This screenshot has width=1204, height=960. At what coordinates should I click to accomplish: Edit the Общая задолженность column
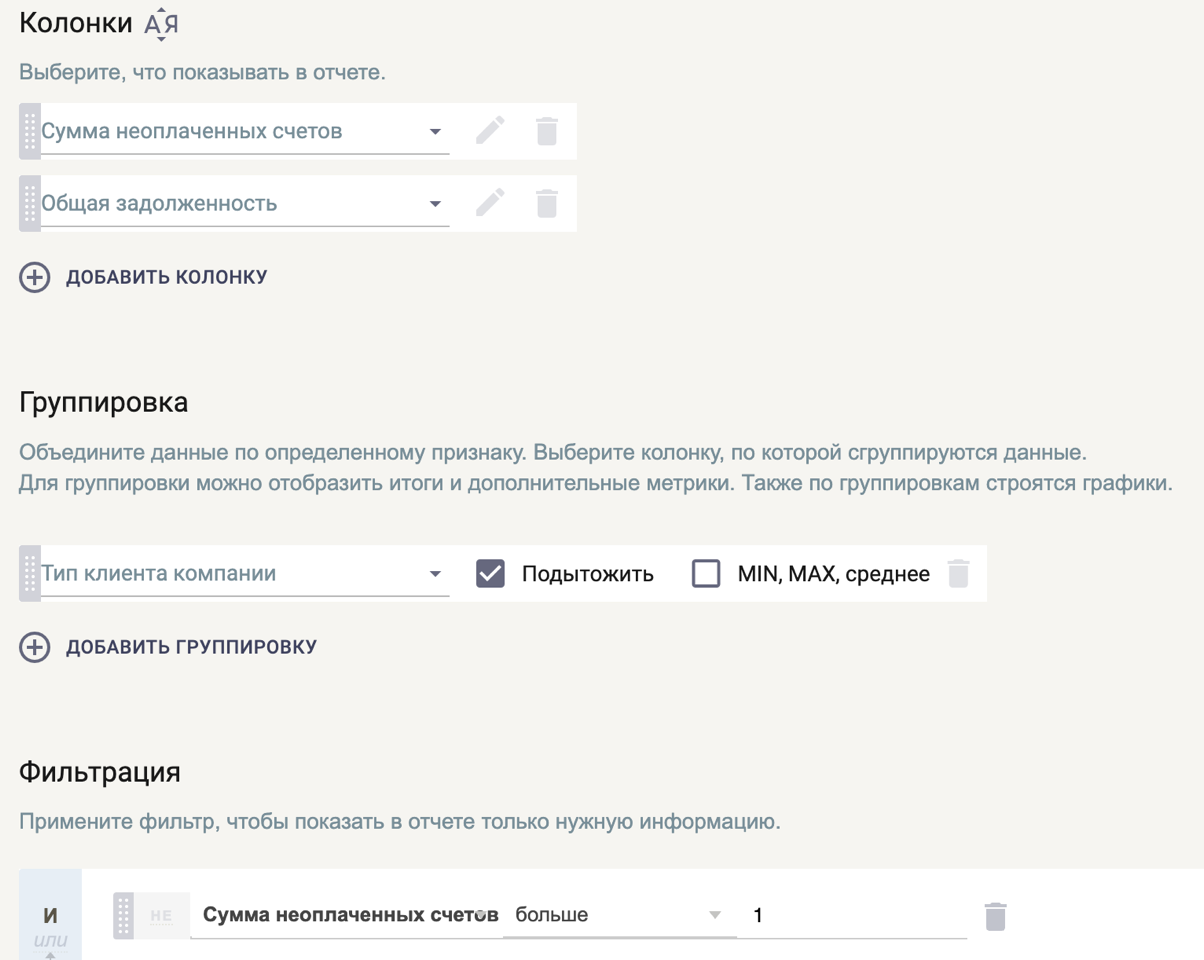[x=490, y=203]
